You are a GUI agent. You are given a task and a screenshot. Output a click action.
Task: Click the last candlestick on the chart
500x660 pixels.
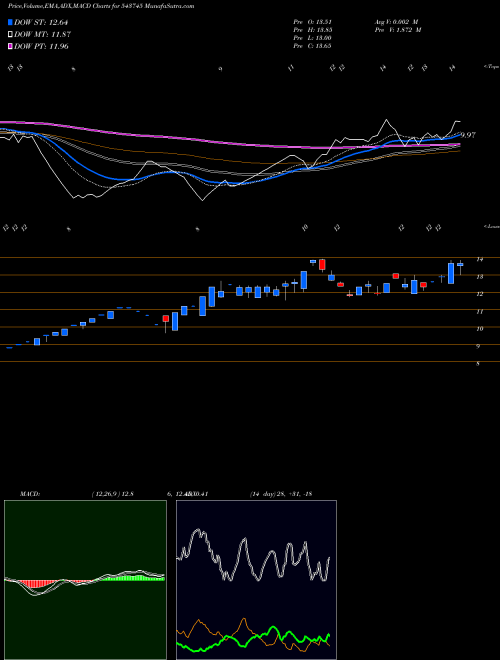point(460,265)
